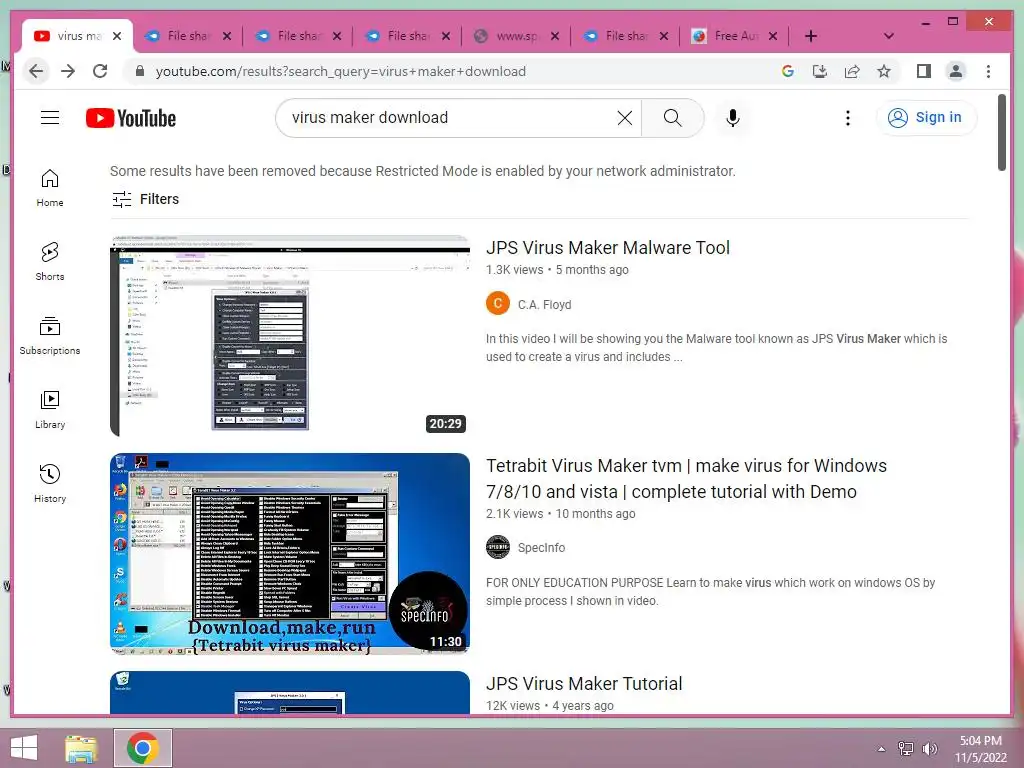This screenshot has height=768, width=1024.
Task: Close the www.sp tab
Action: pos(554,36)
